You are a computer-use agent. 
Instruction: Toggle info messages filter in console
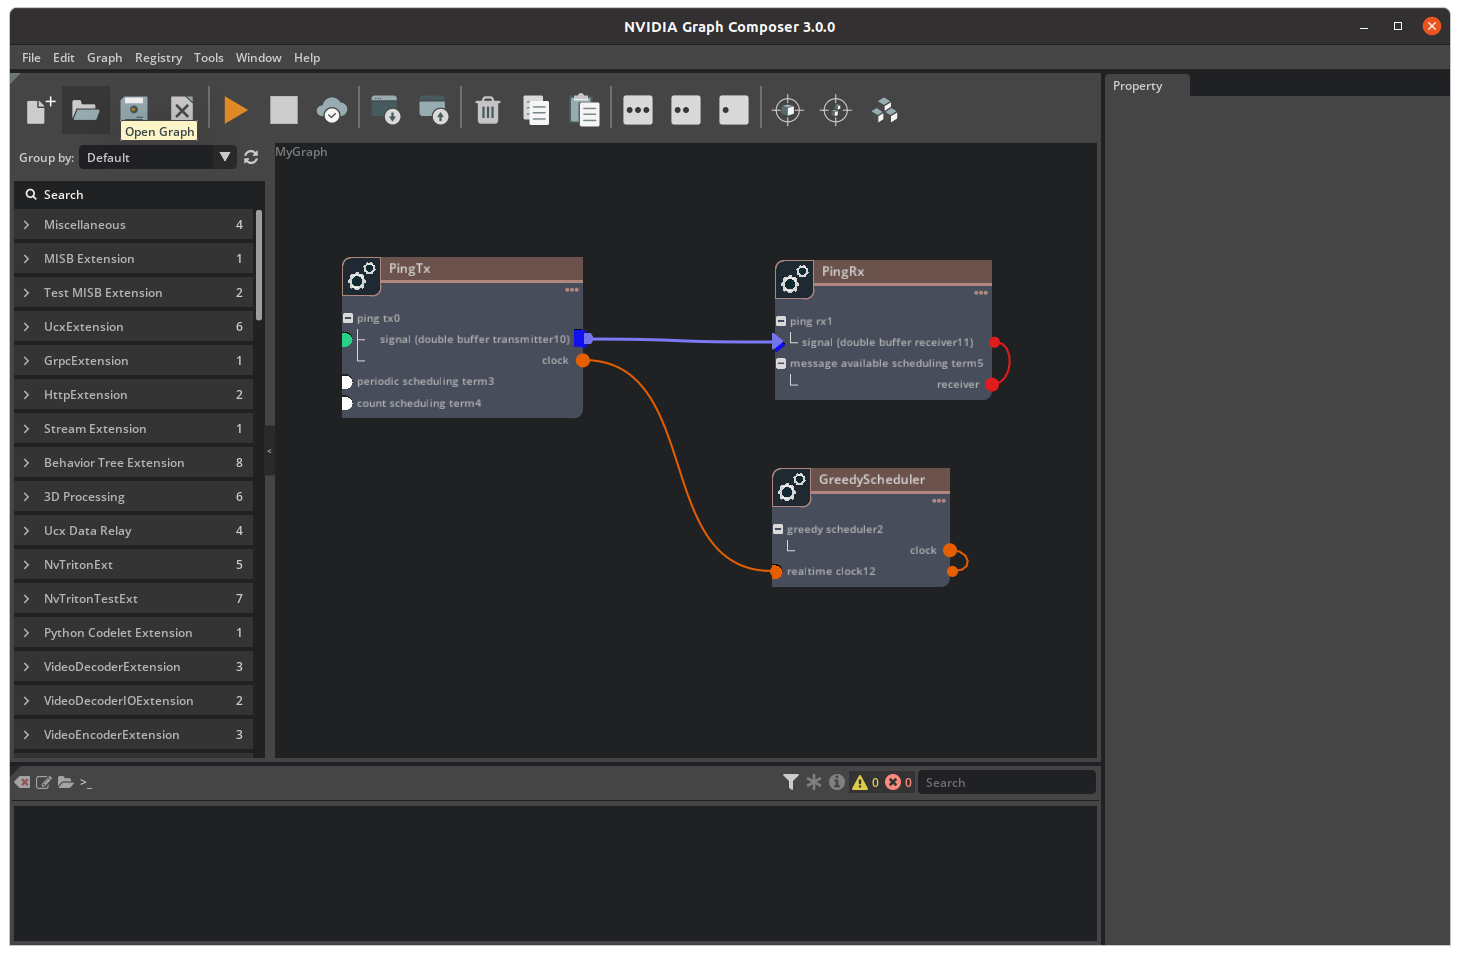837,782
